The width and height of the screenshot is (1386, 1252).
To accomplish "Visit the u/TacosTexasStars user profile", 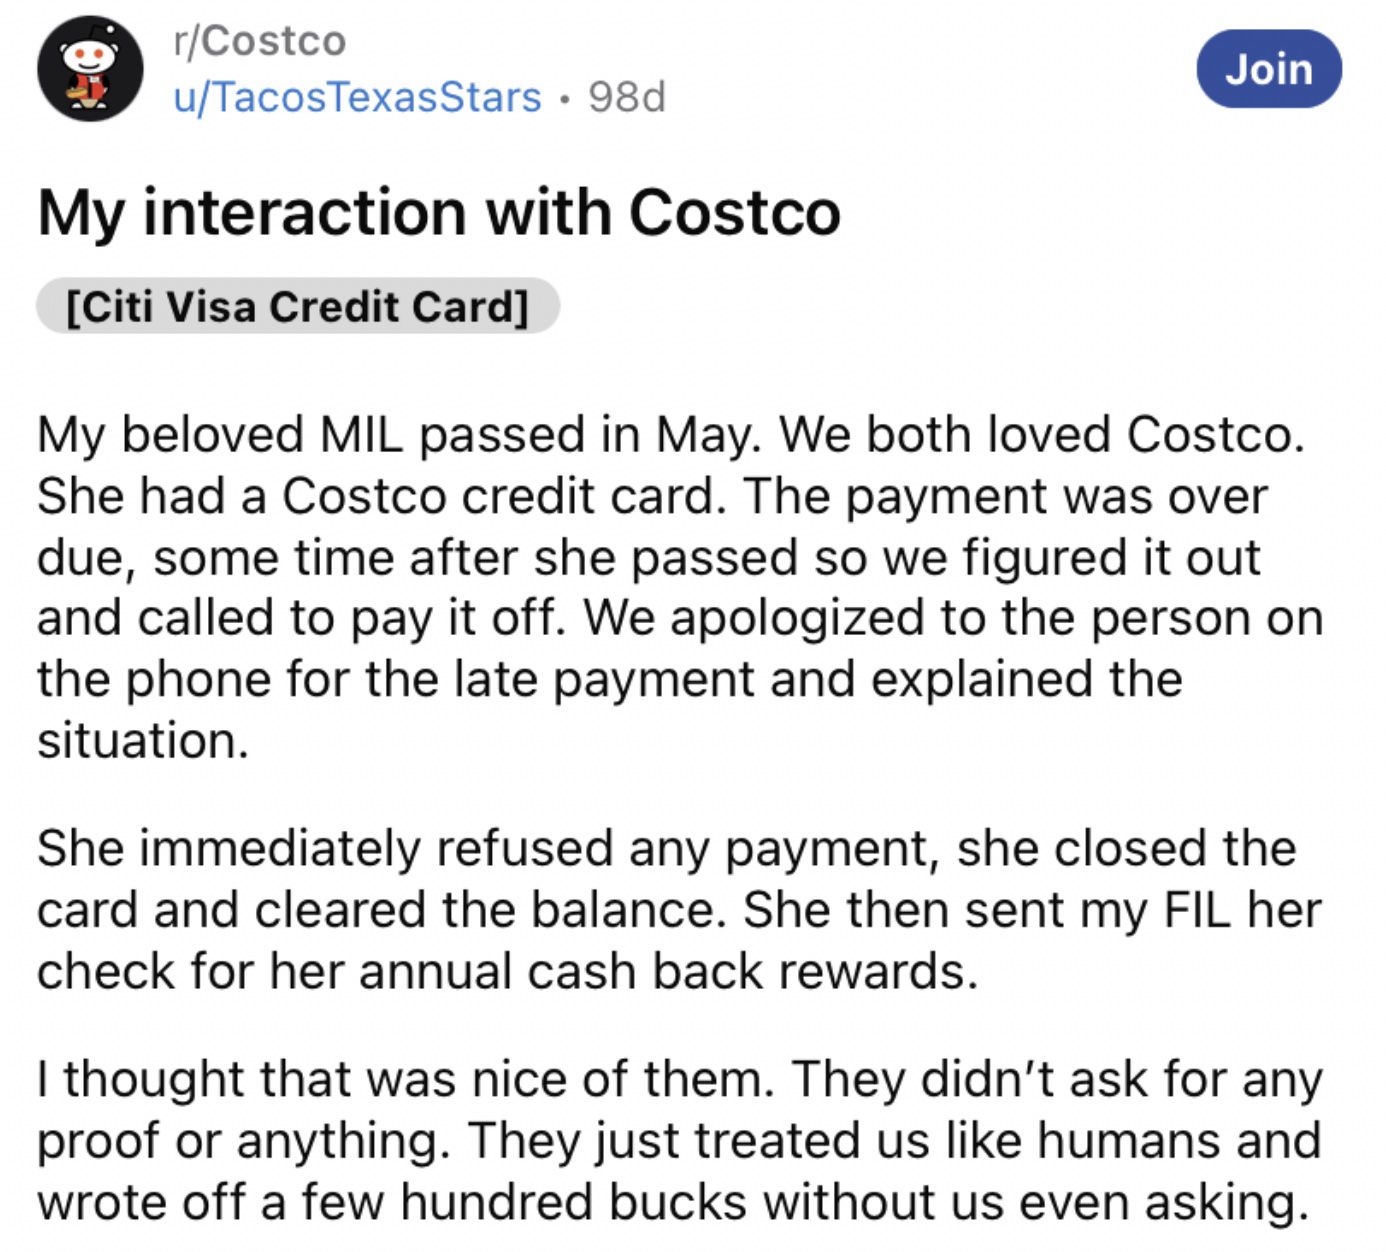I will (357, 97).
